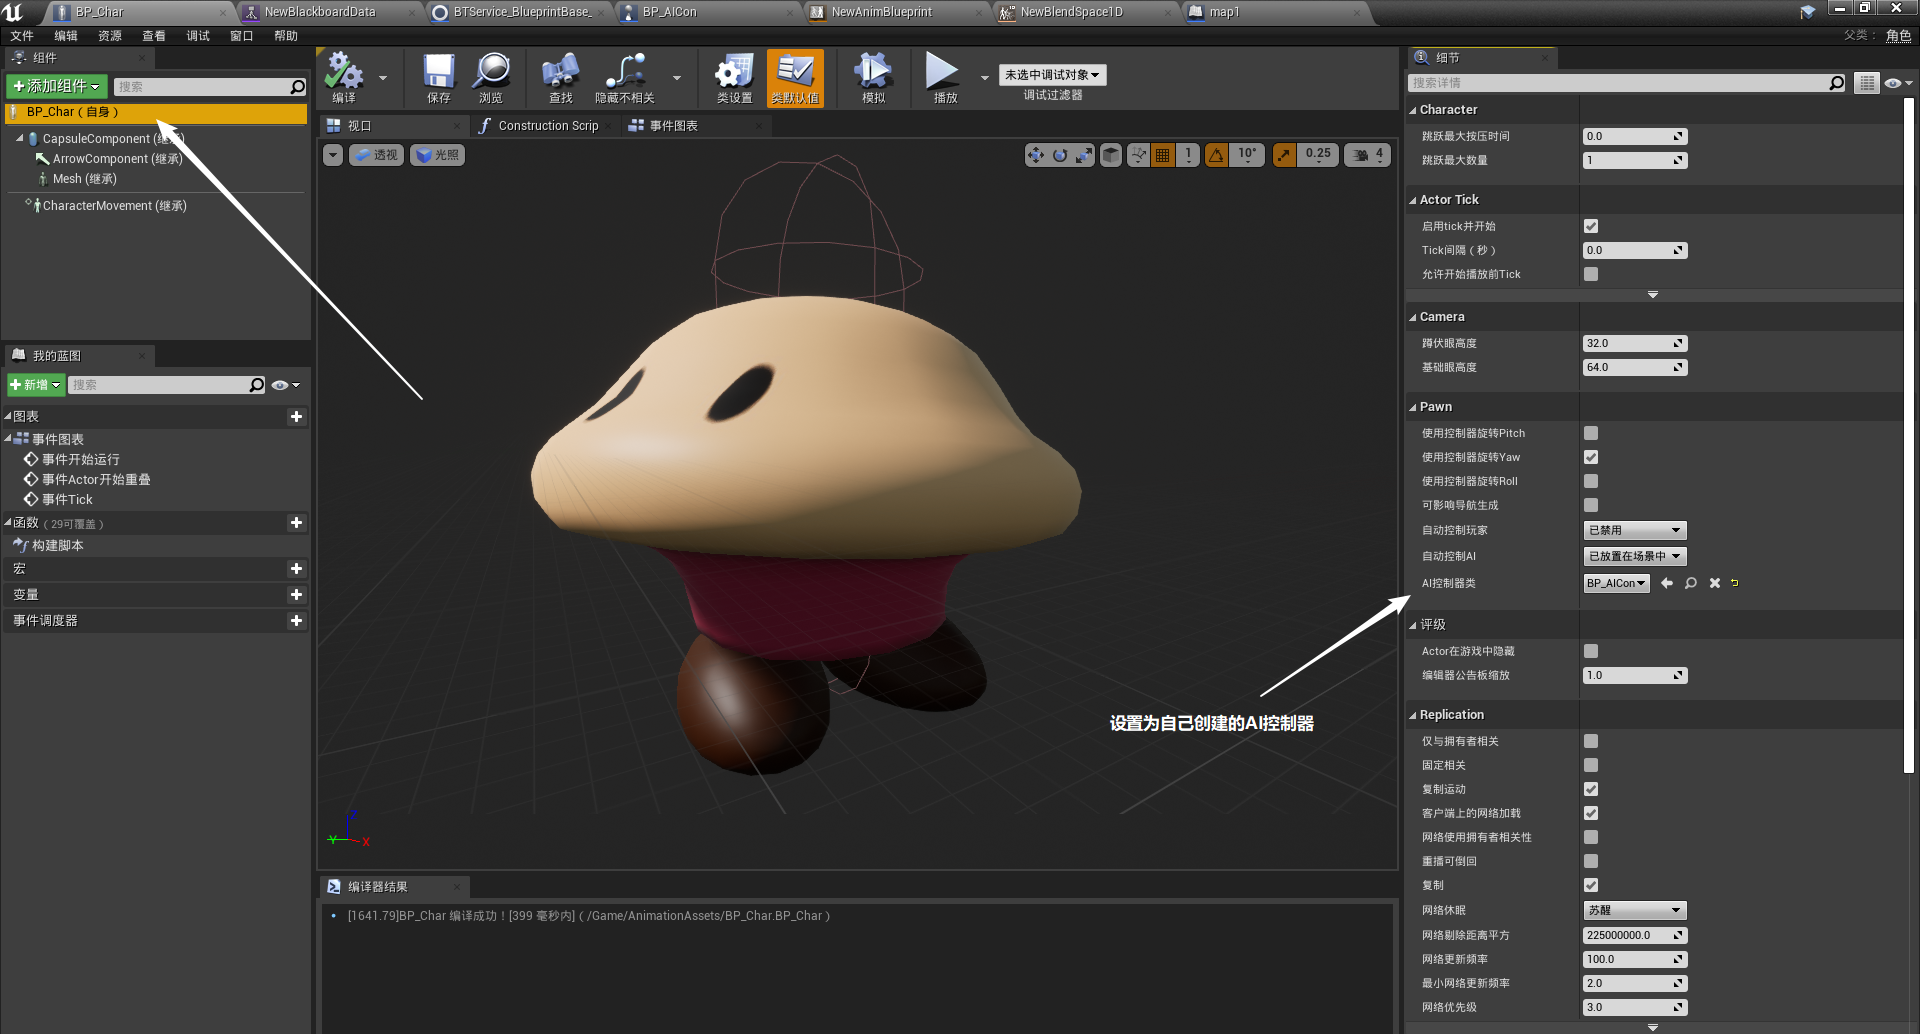Image resolution: width=1920 pixels, height=1034 pixels.
Task: Reset AI controller class to default yellow arrow
Action: (1735, 582)
